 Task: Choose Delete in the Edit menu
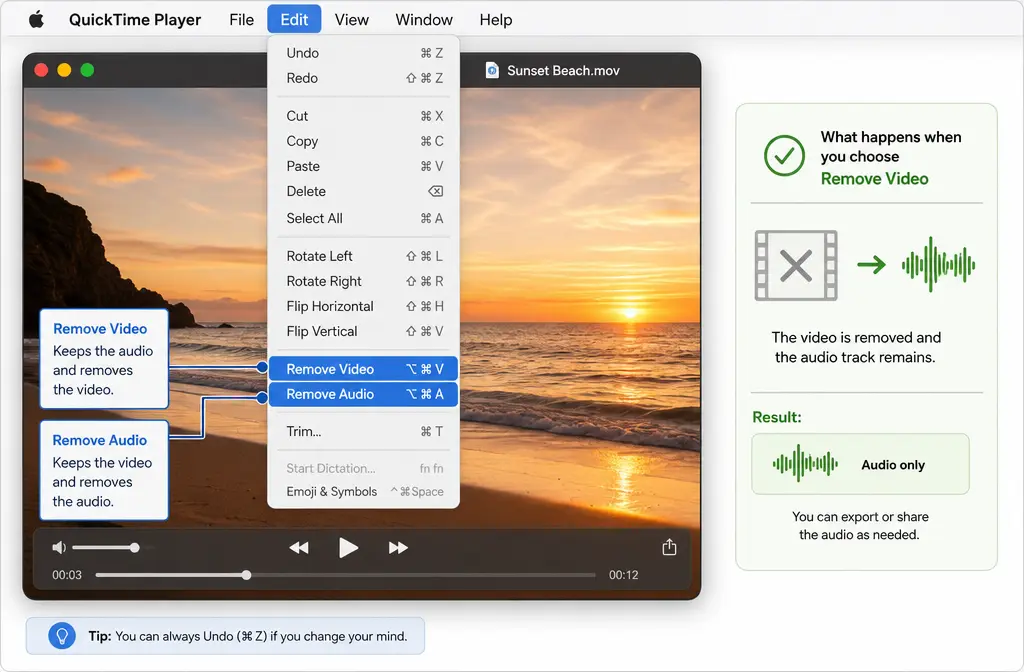pyautogui.click(x=364, y=191)
